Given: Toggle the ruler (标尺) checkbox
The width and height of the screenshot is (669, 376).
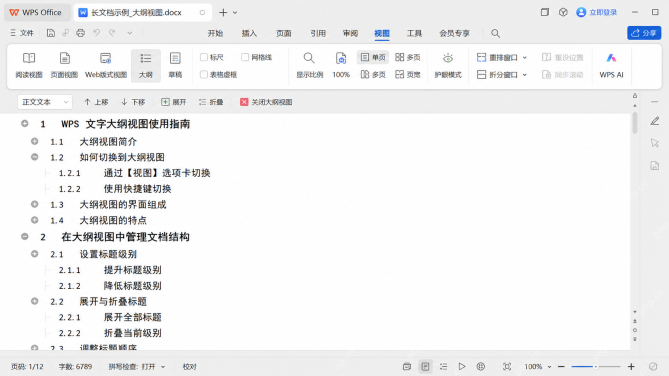Looking at the screenshot, I should (204, 57).
